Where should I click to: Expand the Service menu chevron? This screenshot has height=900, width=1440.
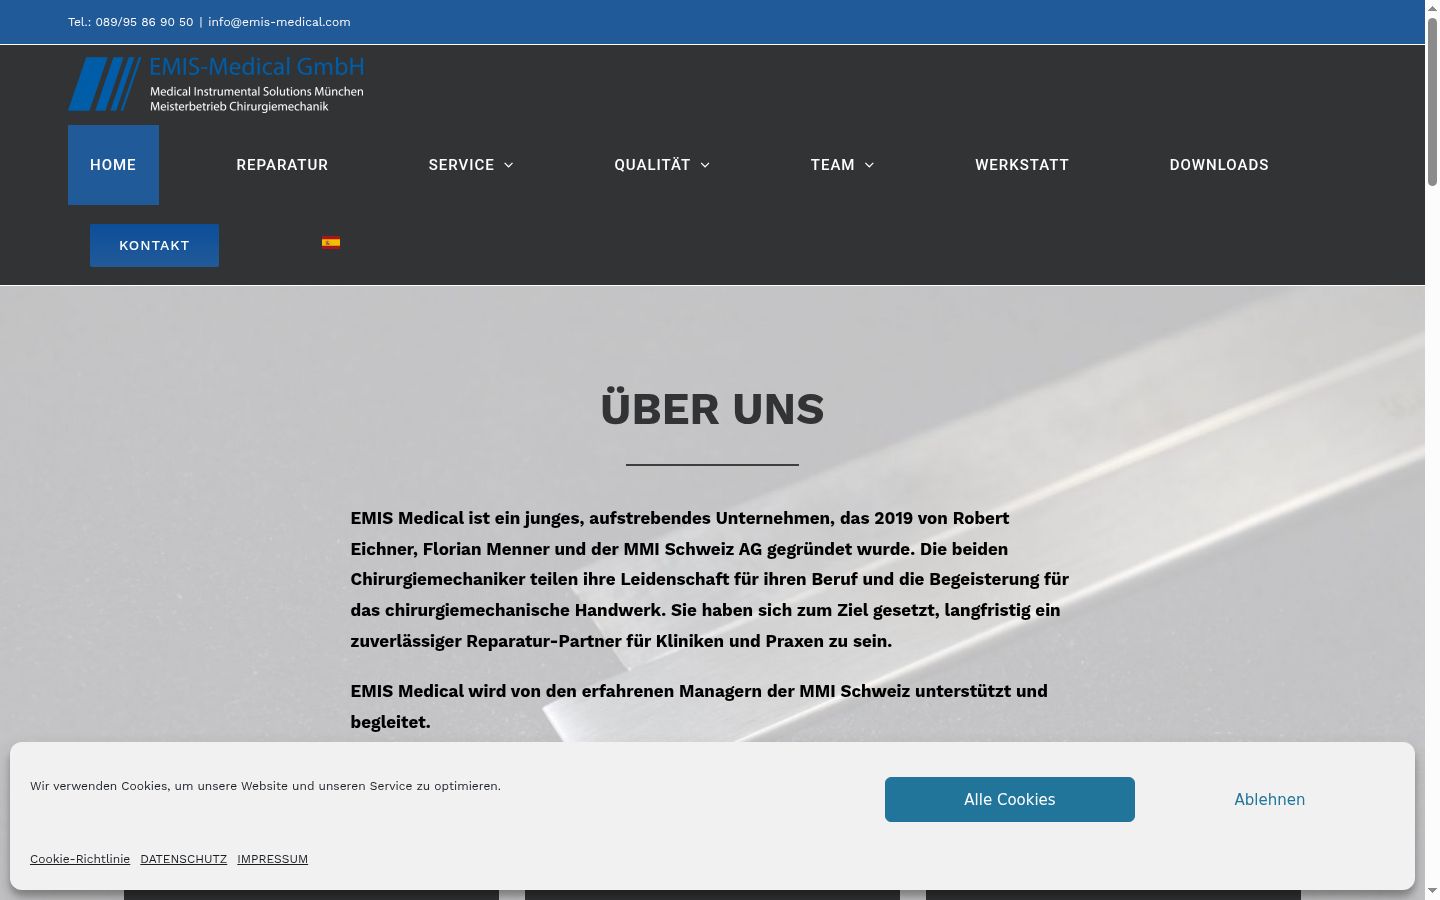click(508, 165)
